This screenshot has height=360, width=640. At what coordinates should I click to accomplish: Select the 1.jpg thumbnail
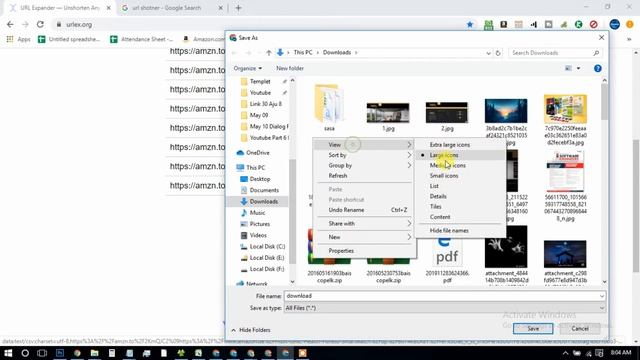point(388,113)
